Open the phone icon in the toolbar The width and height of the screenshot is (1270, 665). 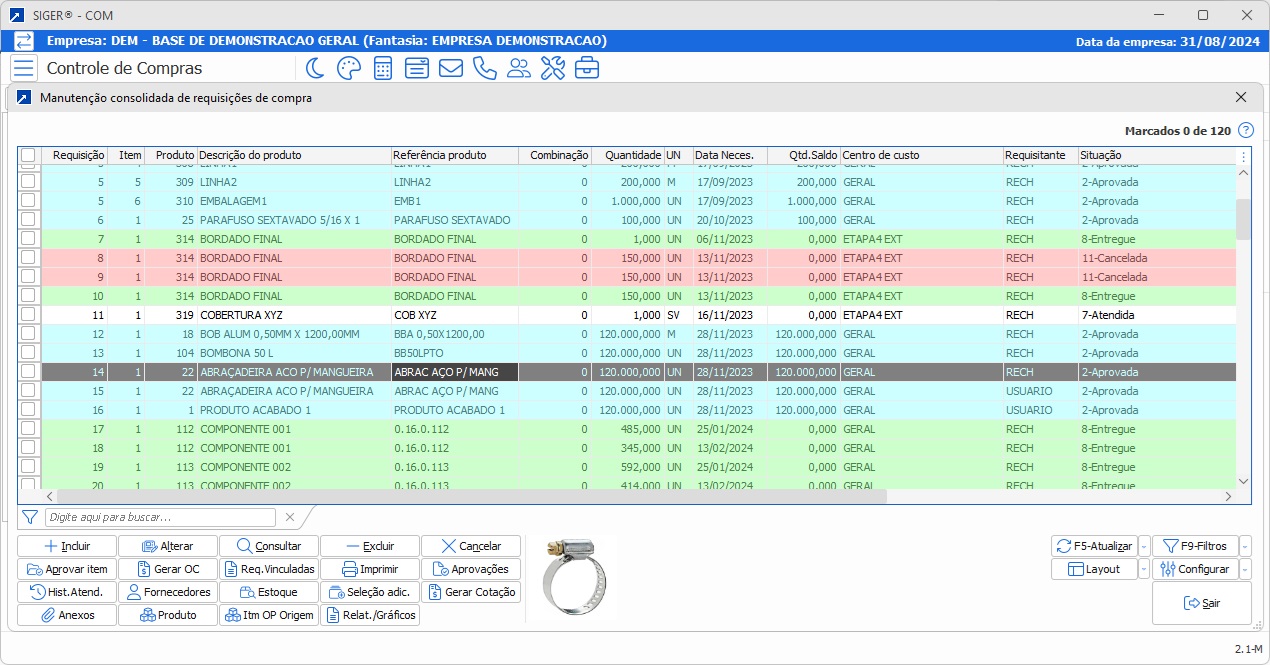pos(484,68)
